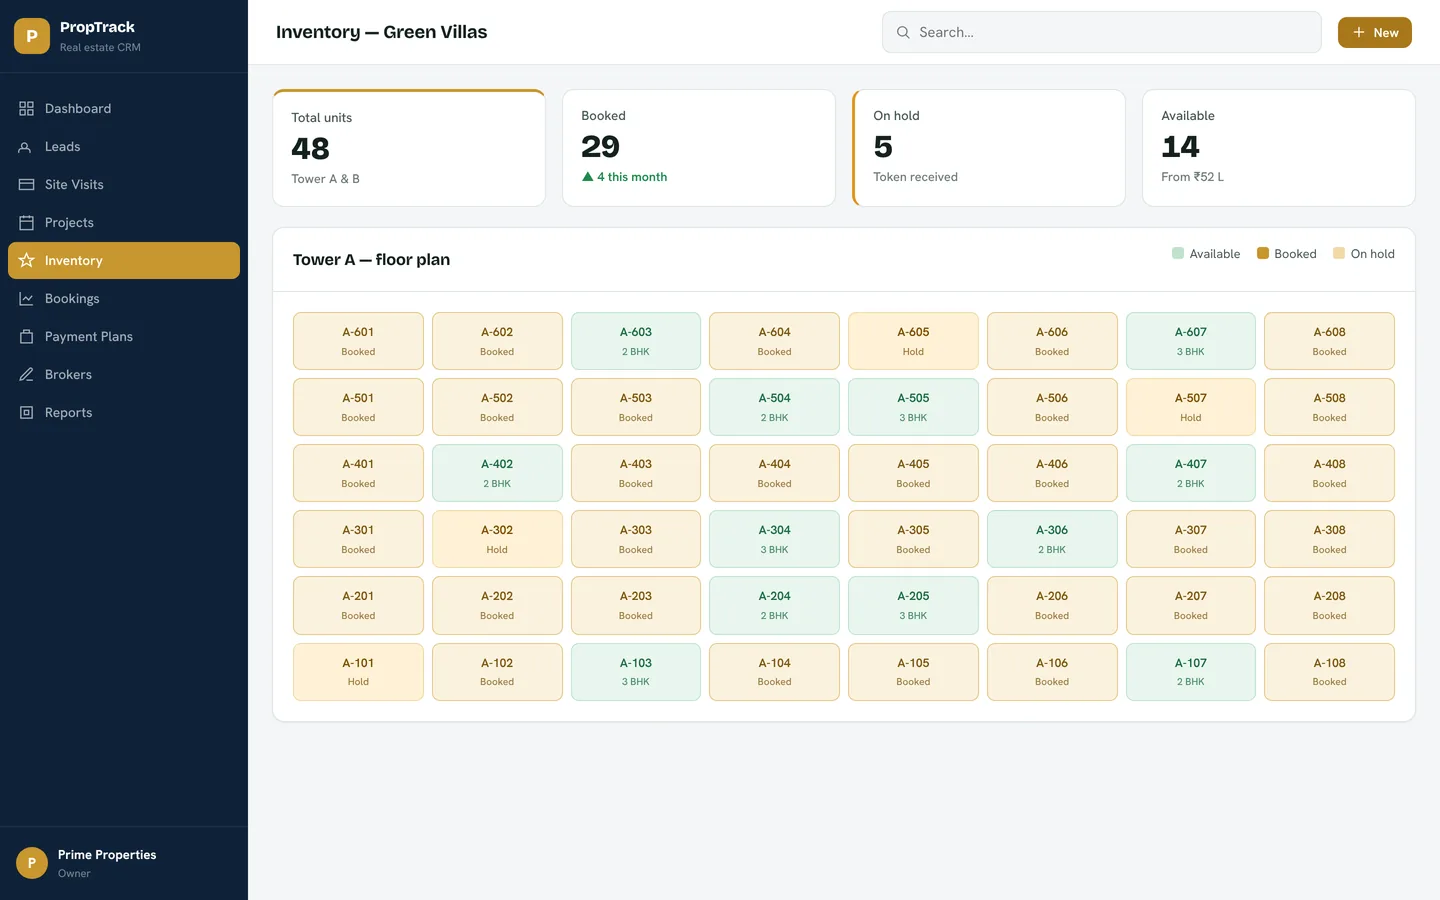Click the Site Visits card icon

(x=26, y=184)
